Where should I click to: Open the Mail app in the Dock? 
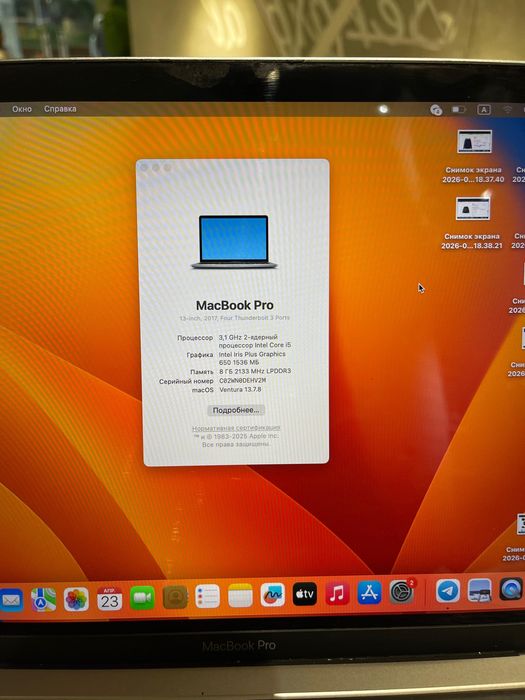click(11, 600)
